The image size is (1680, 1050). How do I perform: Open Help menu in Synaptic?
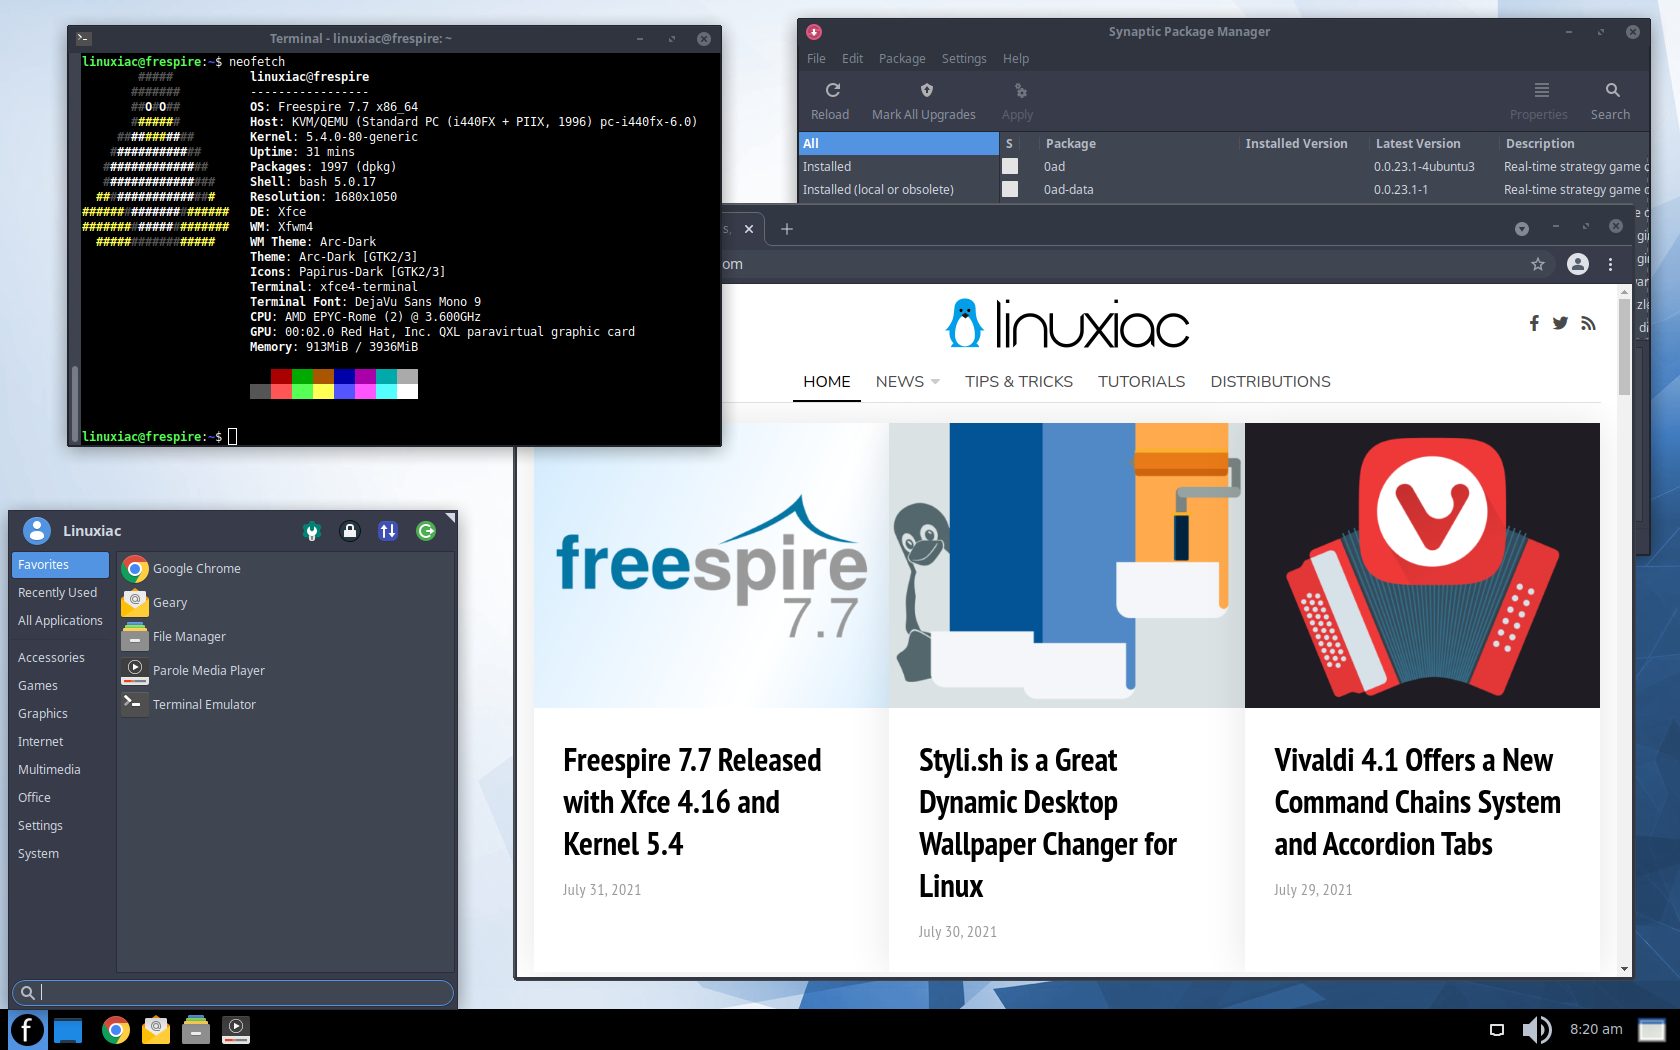click(1016, 58)
